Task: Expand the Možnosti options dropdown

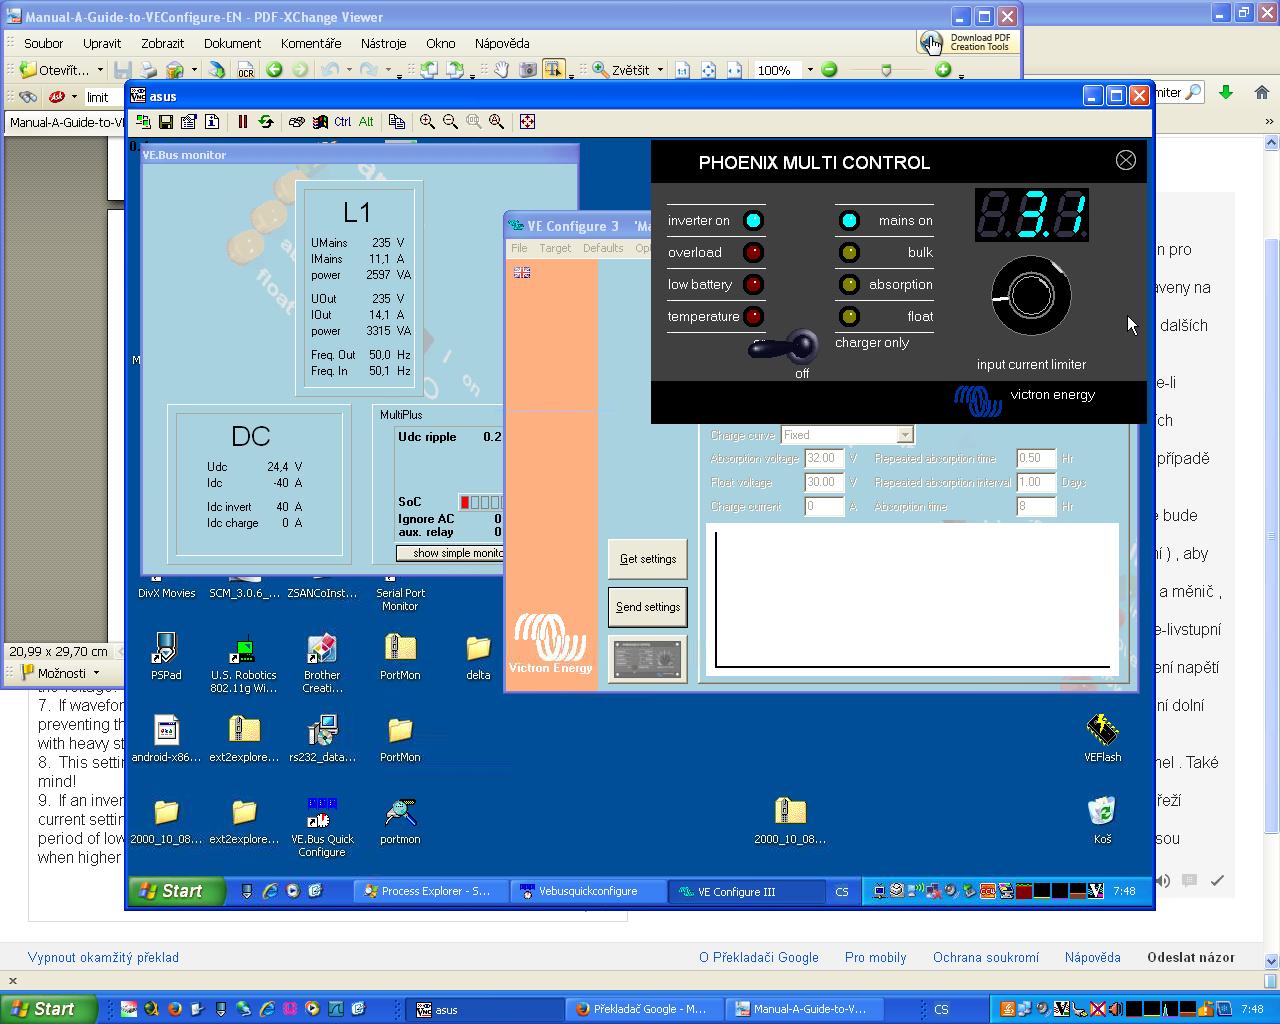Action: tap(62, 673)
